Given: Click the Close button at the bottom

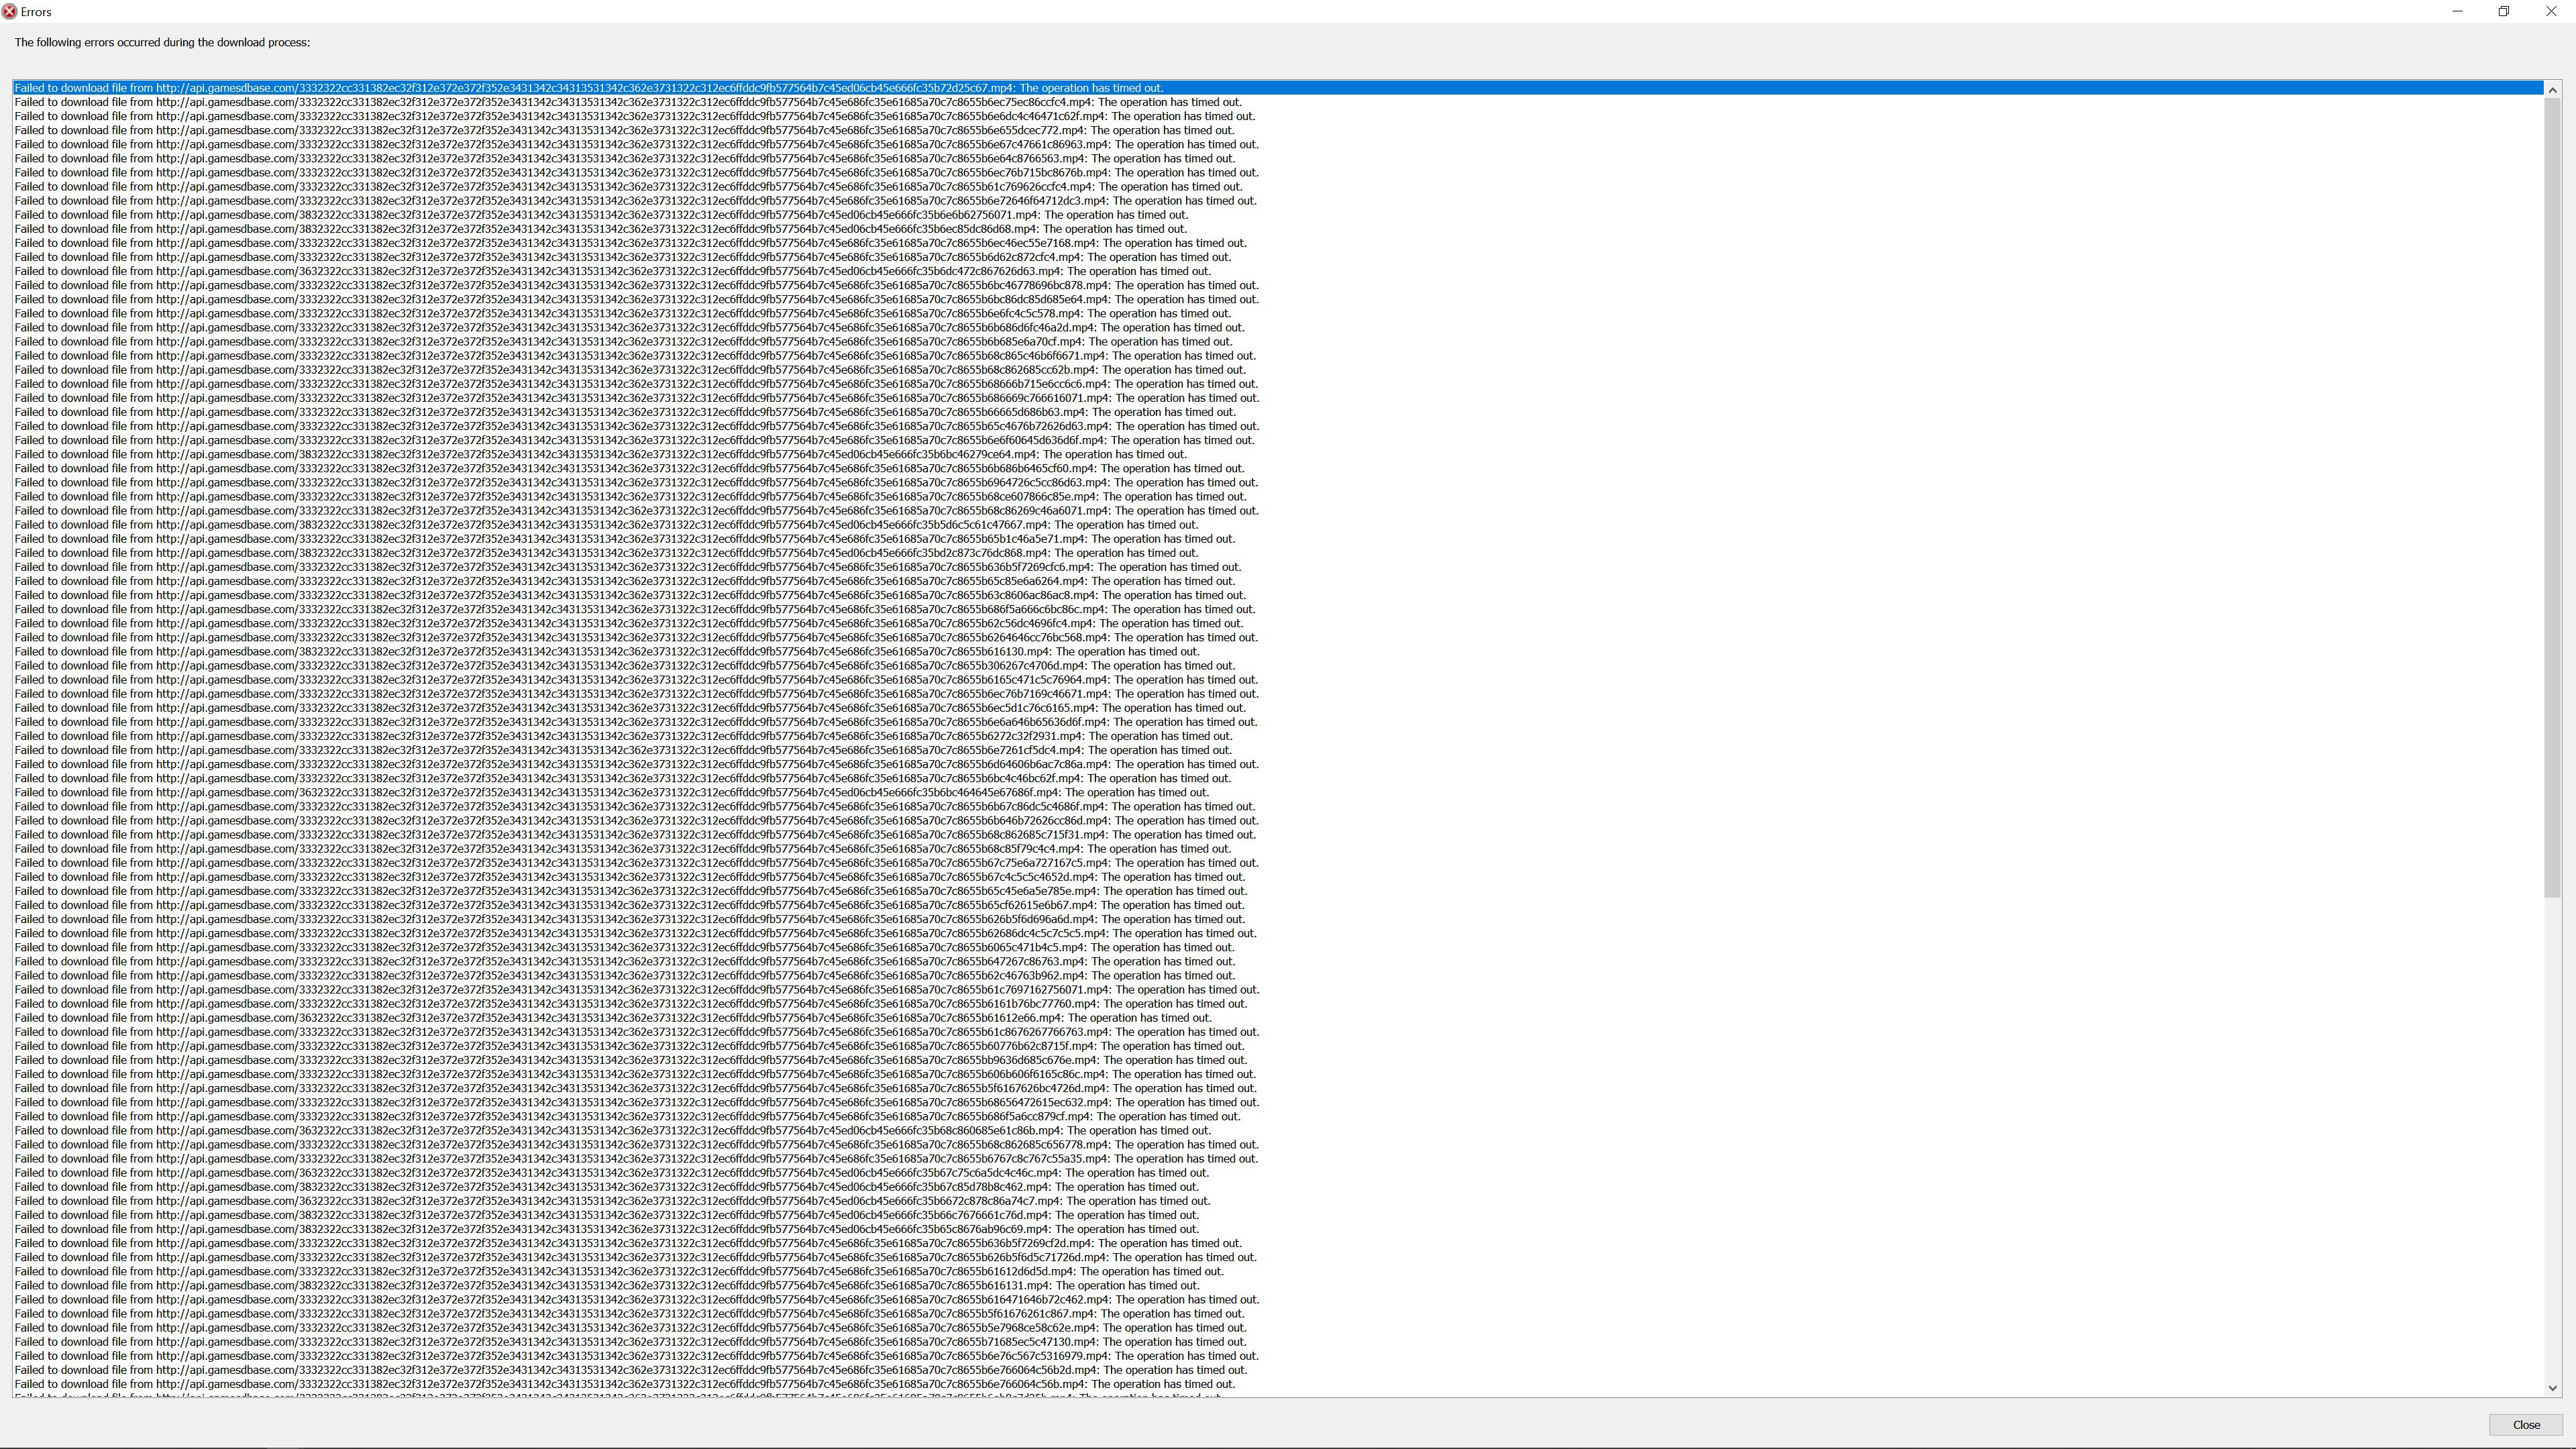Looking at the screenshot, I should [x=2525, y=1425].
